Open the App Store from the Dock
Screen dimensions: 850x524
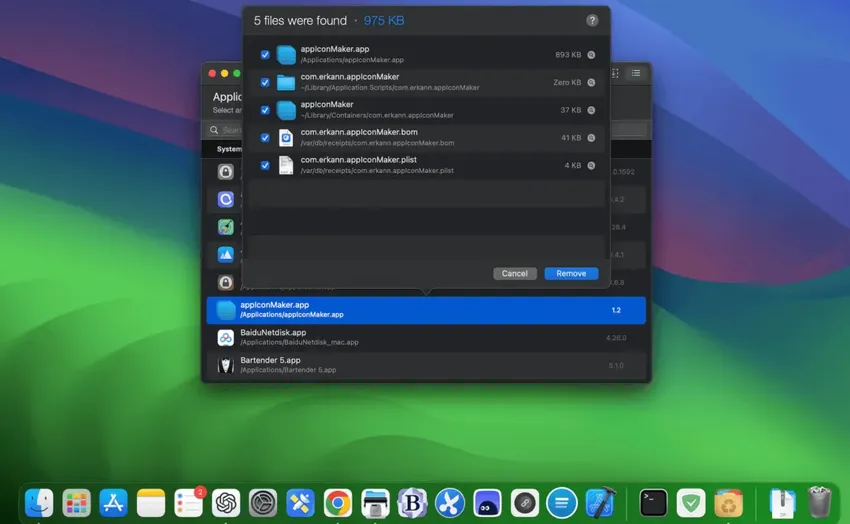113,502
